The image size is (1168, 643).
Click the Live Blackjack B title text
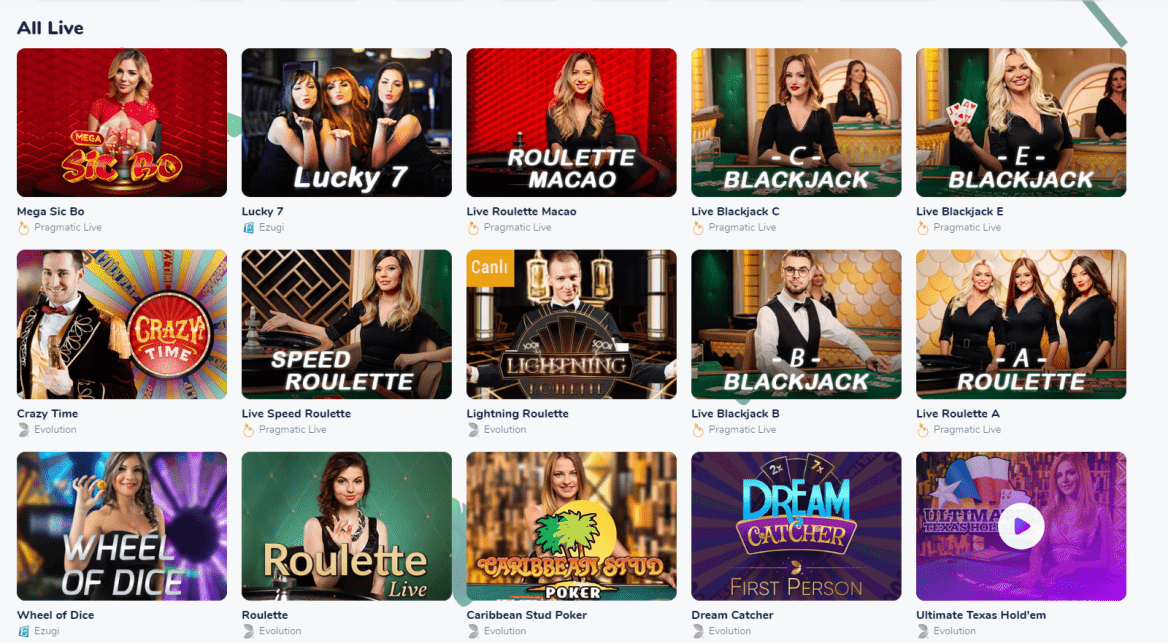(735, 414)
